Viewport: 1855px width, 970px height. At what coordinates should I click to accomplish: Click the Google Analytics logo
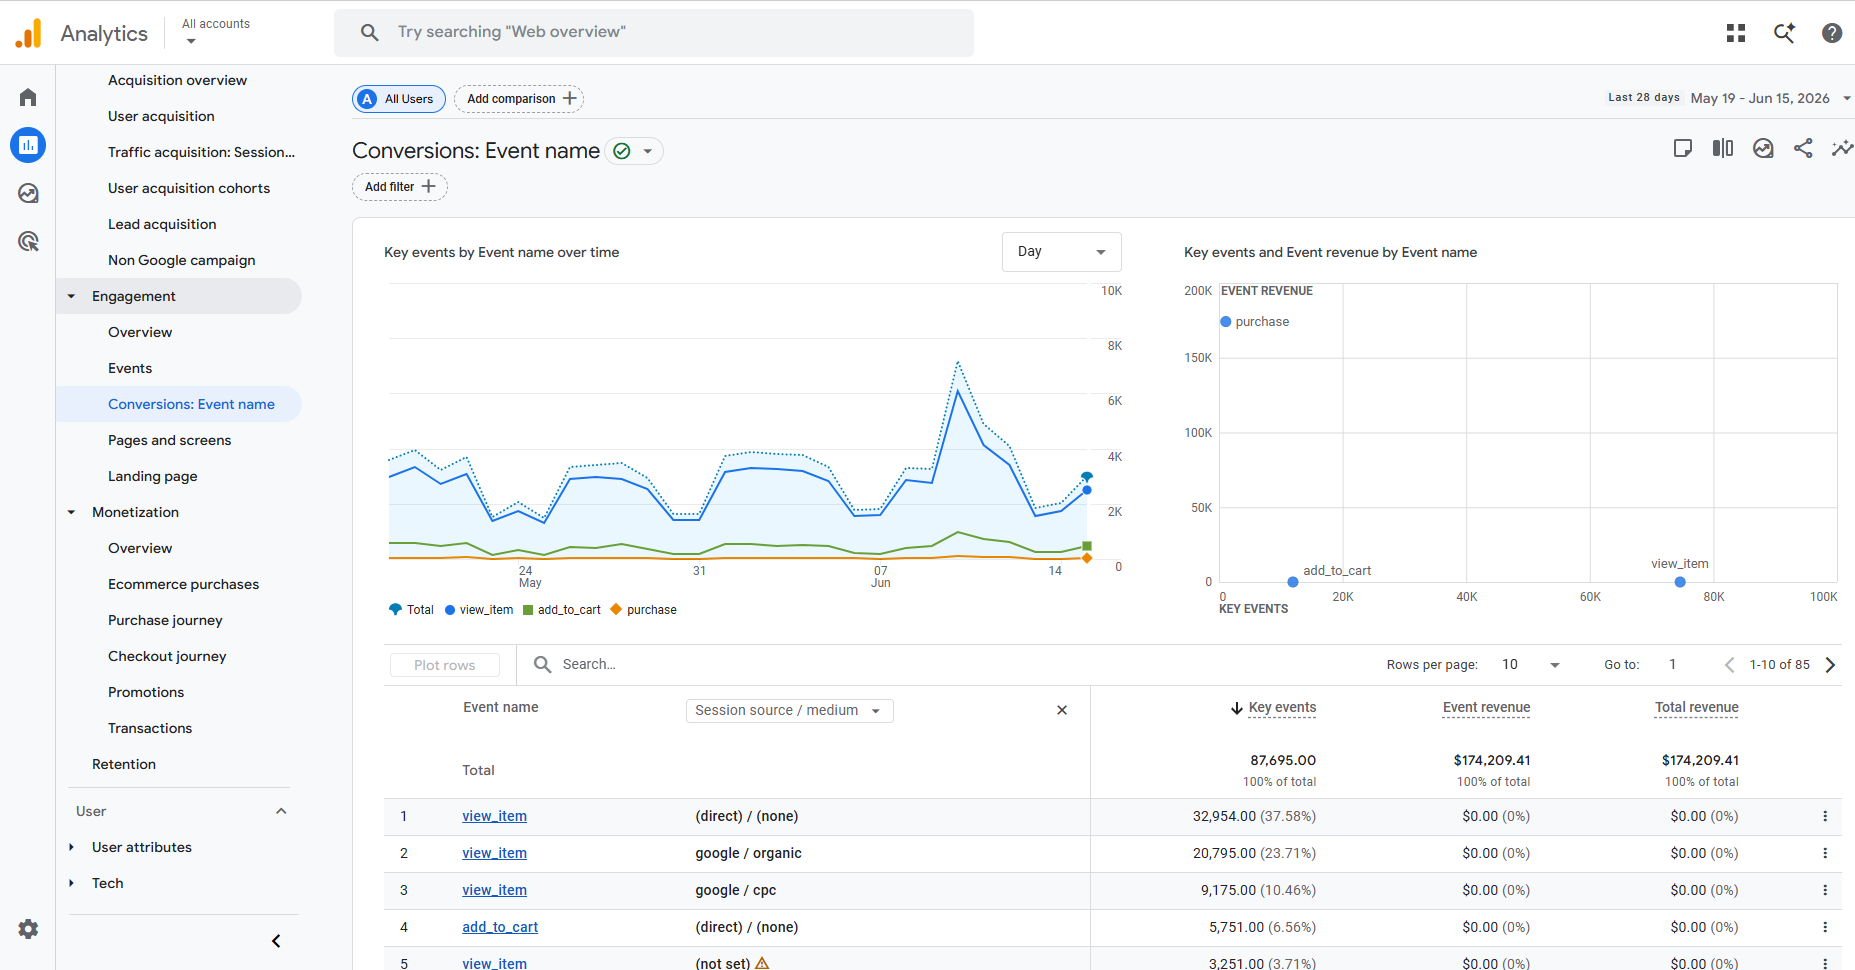(29, 33)
